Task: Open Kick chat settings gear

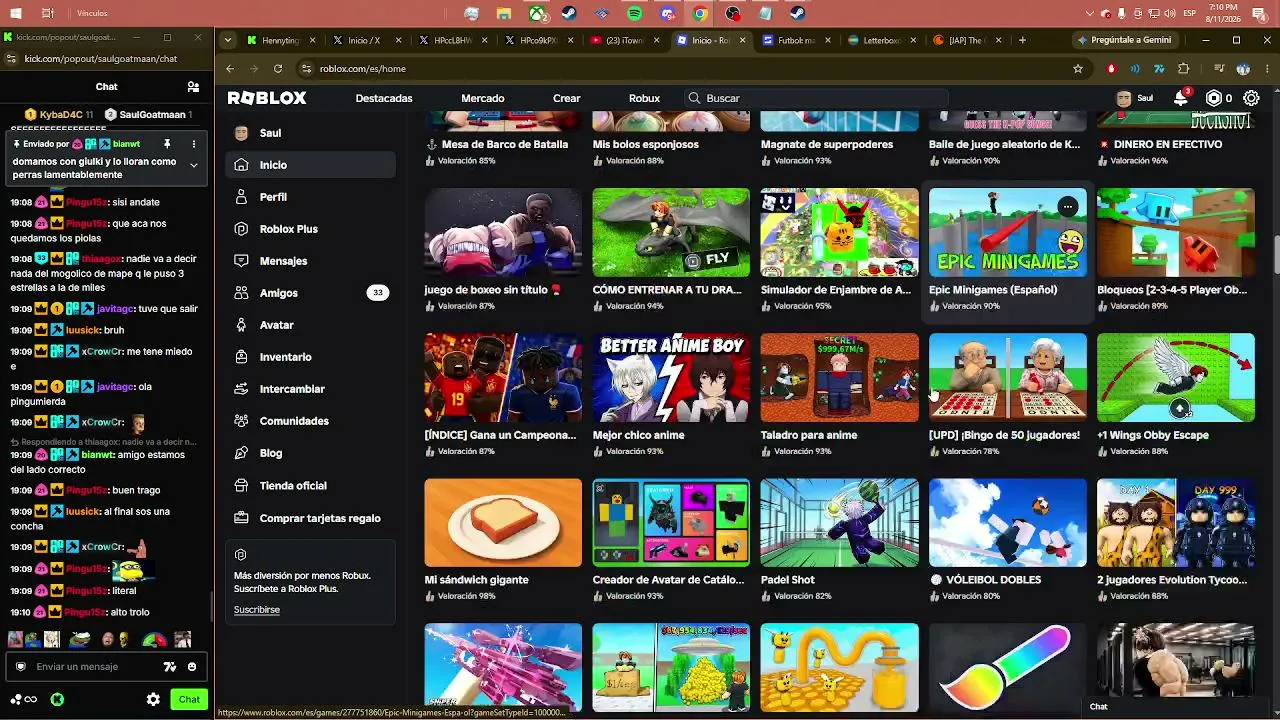Action: coord(153,700)
